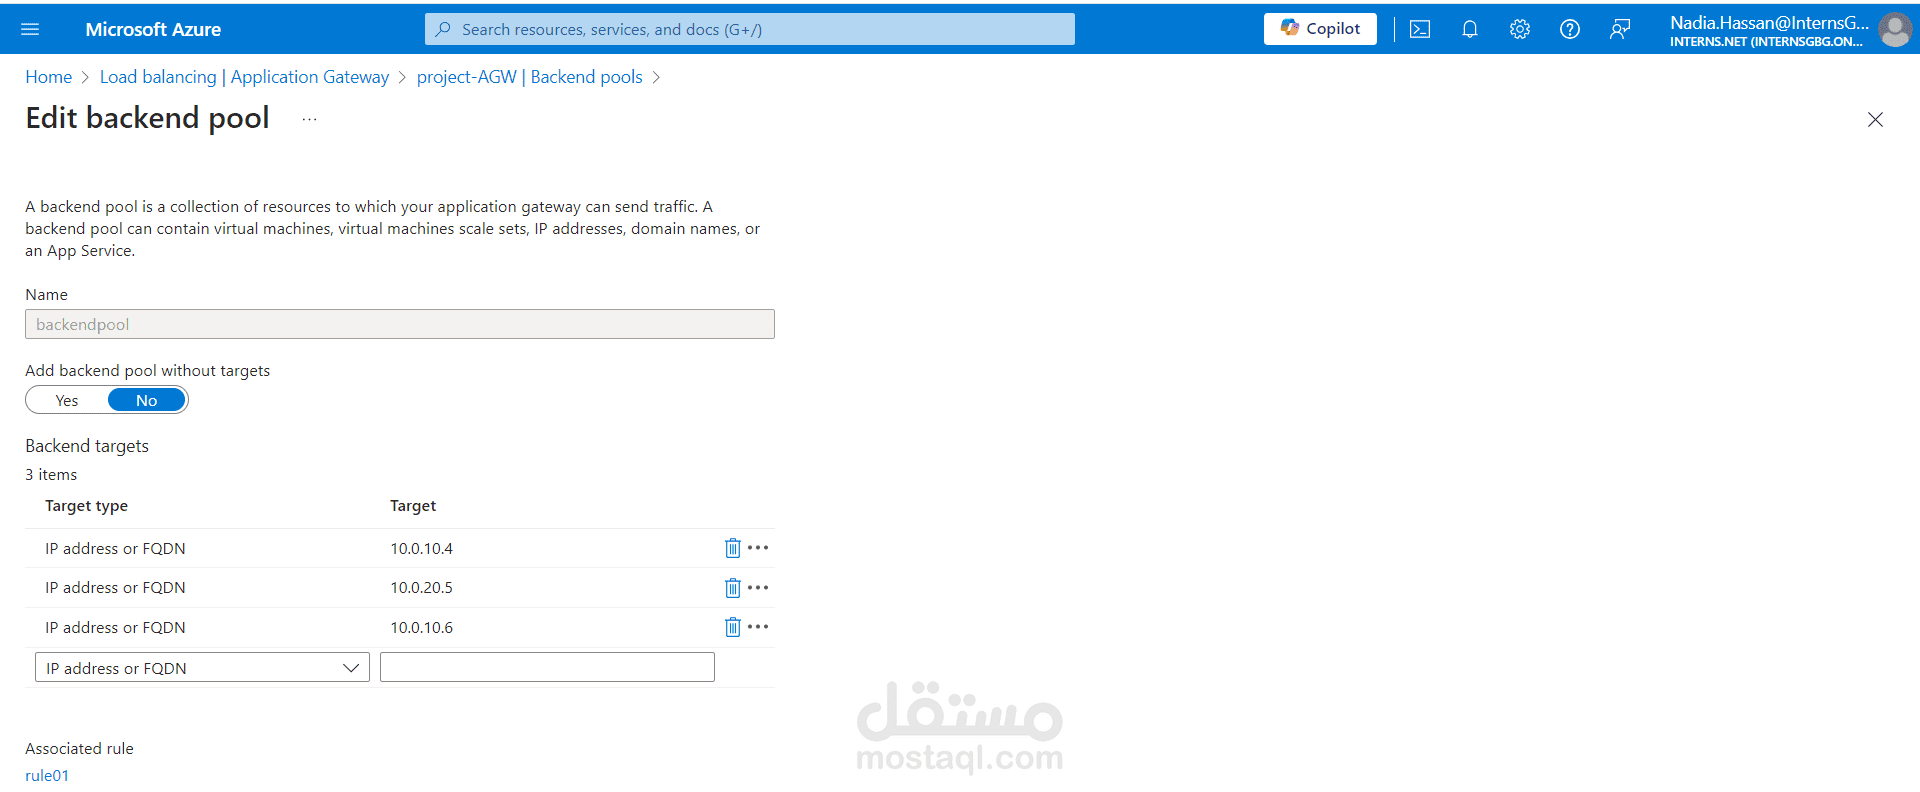Go to Home breadcrumb
1920x792 pixels.
pyautogui.click(x=49, y=77)
